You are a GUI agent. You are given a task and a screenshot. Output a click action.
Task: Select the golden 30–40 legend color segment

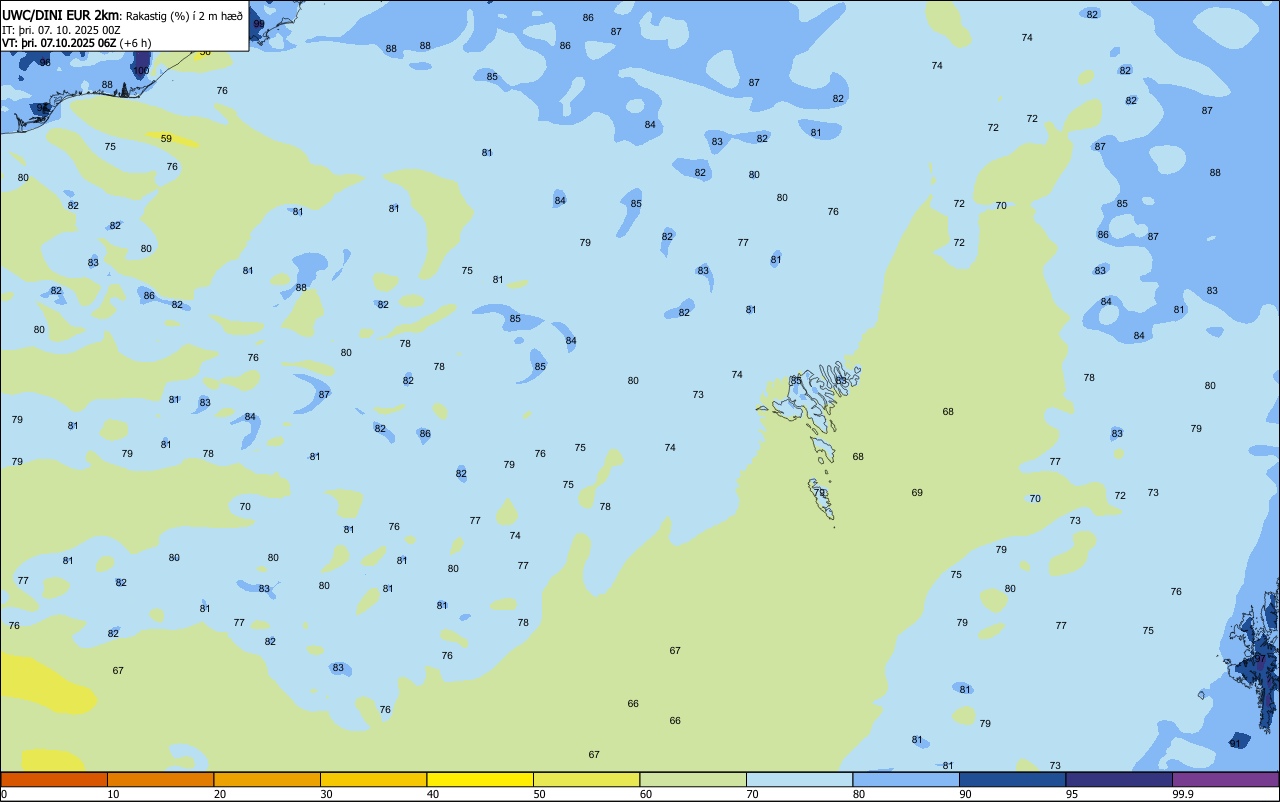[x=373, y=779]
